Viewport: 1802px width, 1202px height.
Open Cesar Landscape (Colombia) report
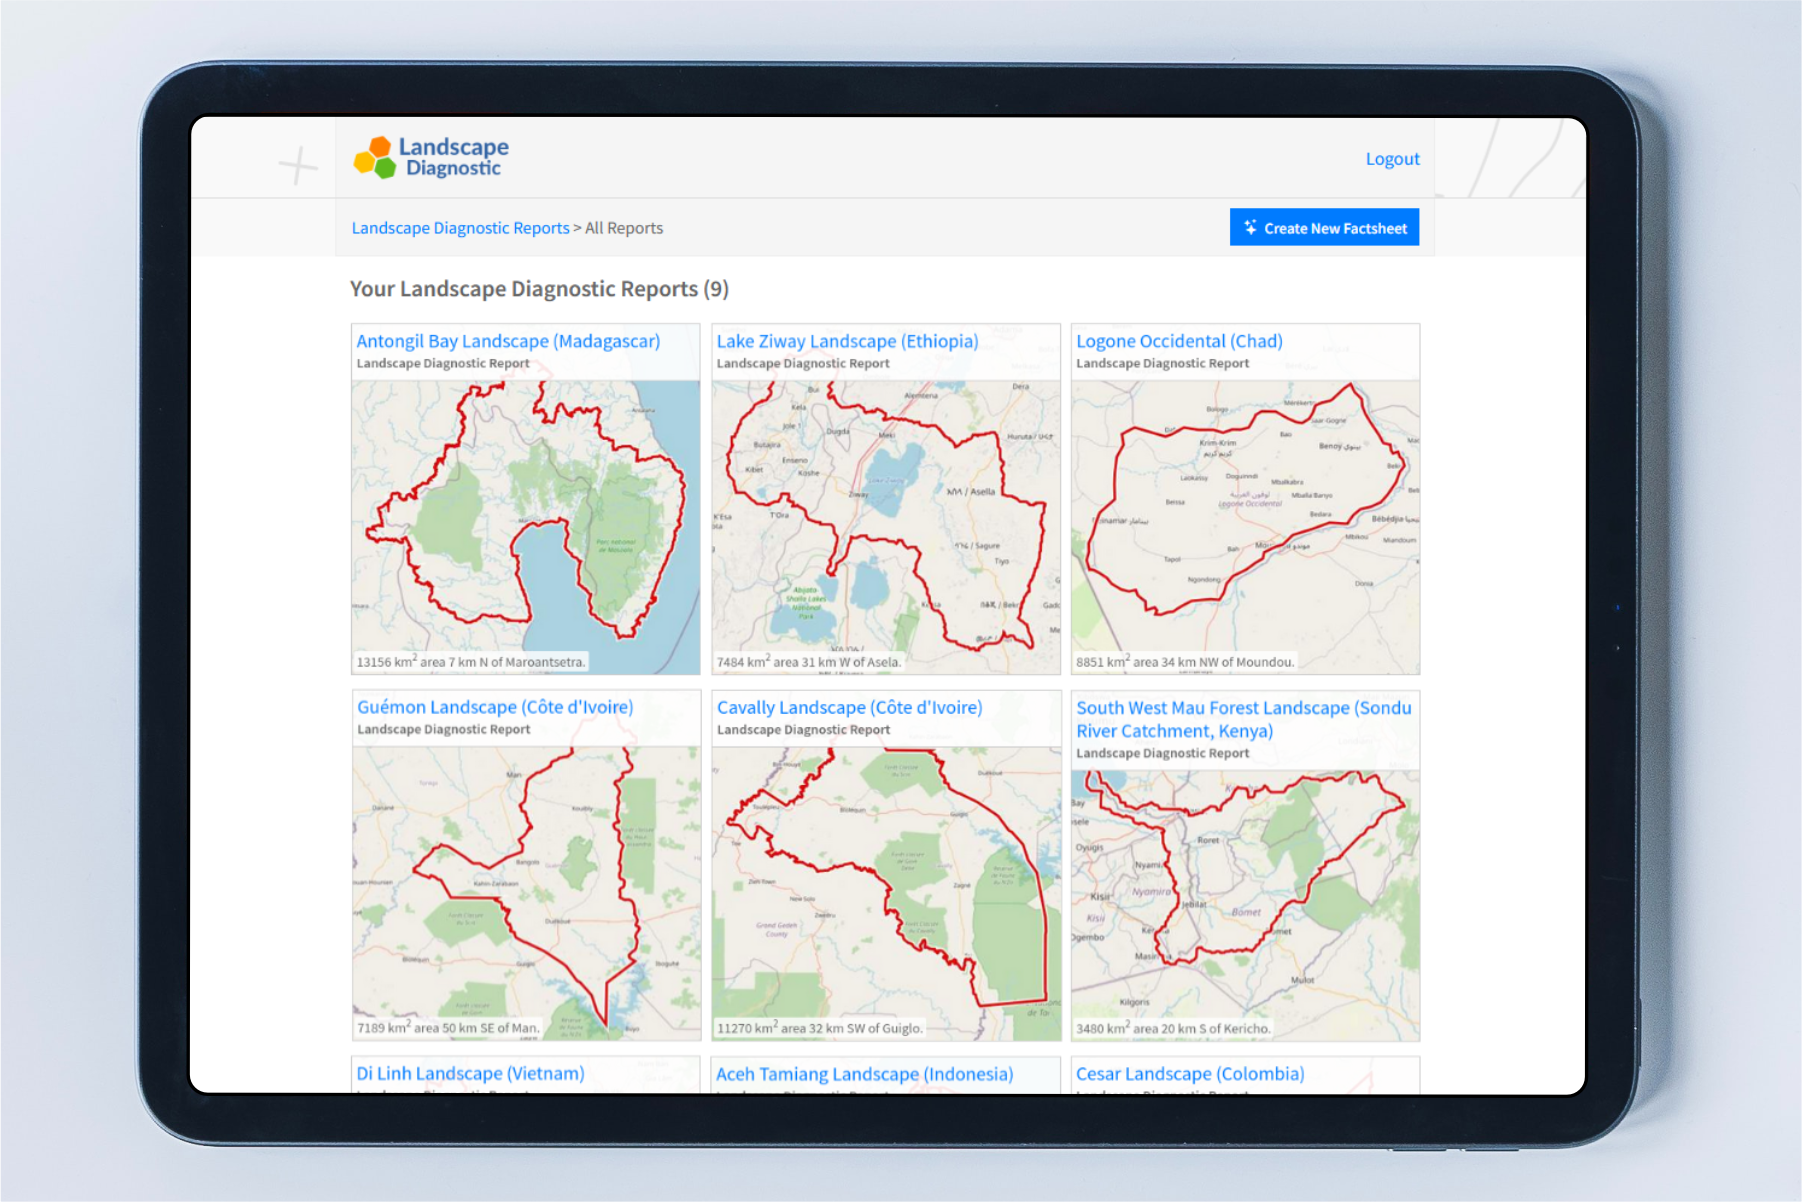pyautogui.click(x=1190, y=1073)
